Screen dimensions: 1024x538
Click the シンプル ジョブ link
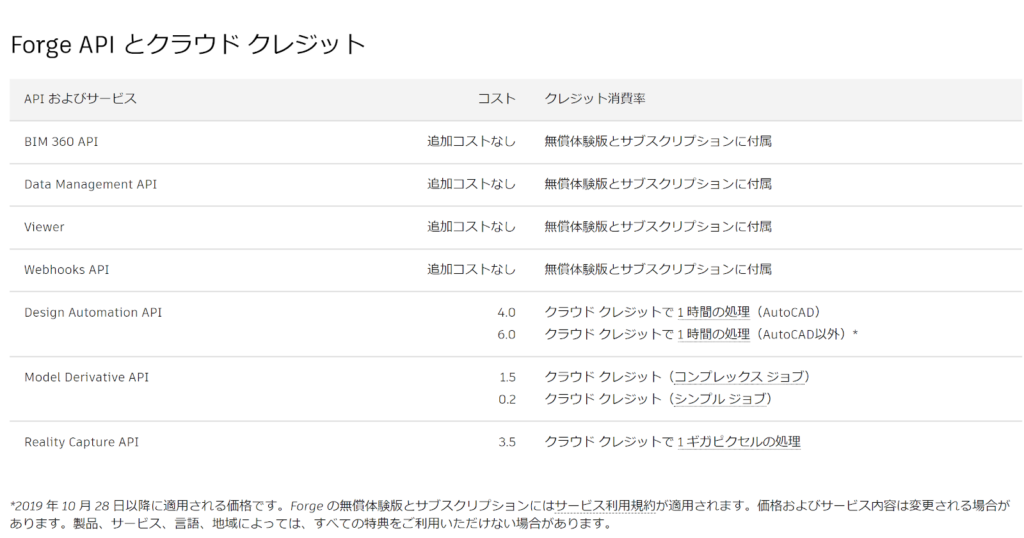pyautogui.click(x=720, y=399)
